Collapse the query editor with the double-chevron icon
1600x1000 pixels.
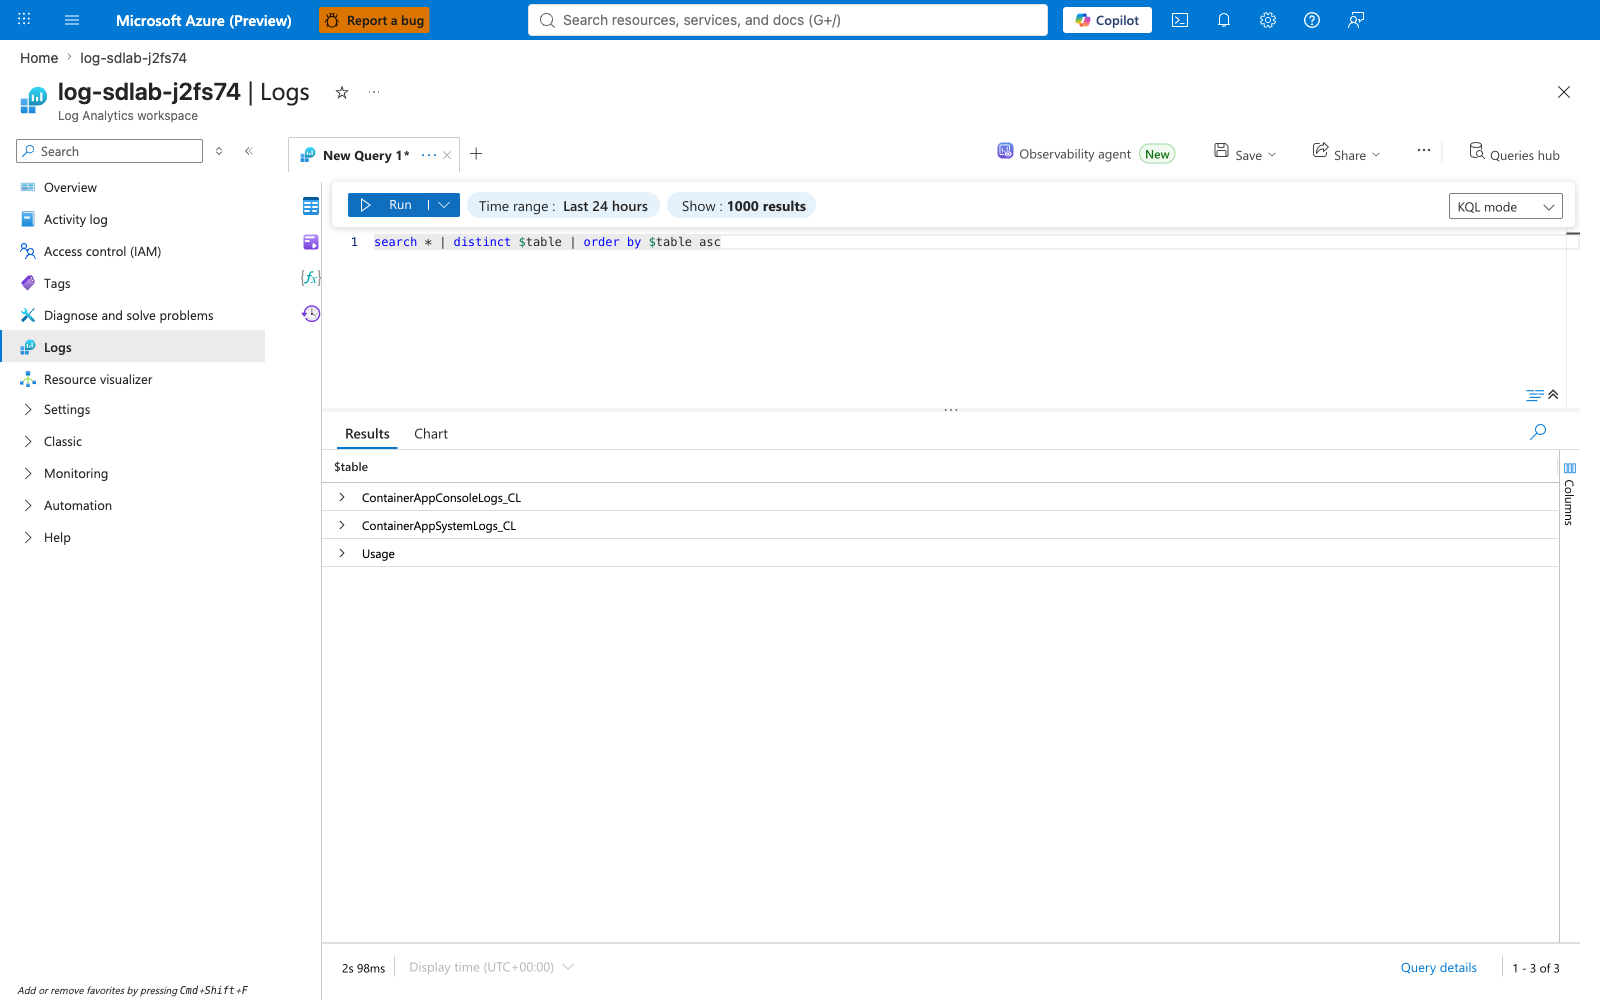(x=1553, y=395)
